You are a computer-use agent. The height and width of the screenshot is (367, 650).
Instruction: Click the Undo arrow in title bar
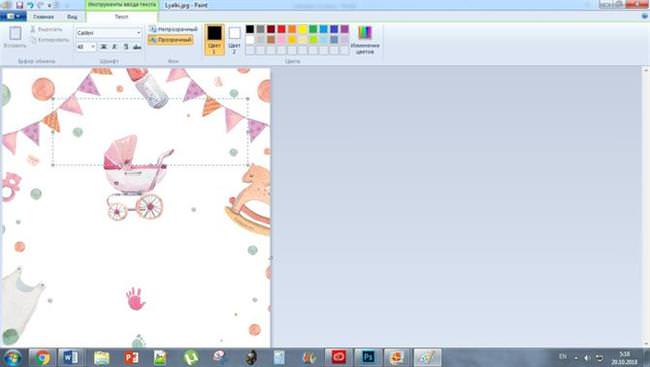[30, 5]
